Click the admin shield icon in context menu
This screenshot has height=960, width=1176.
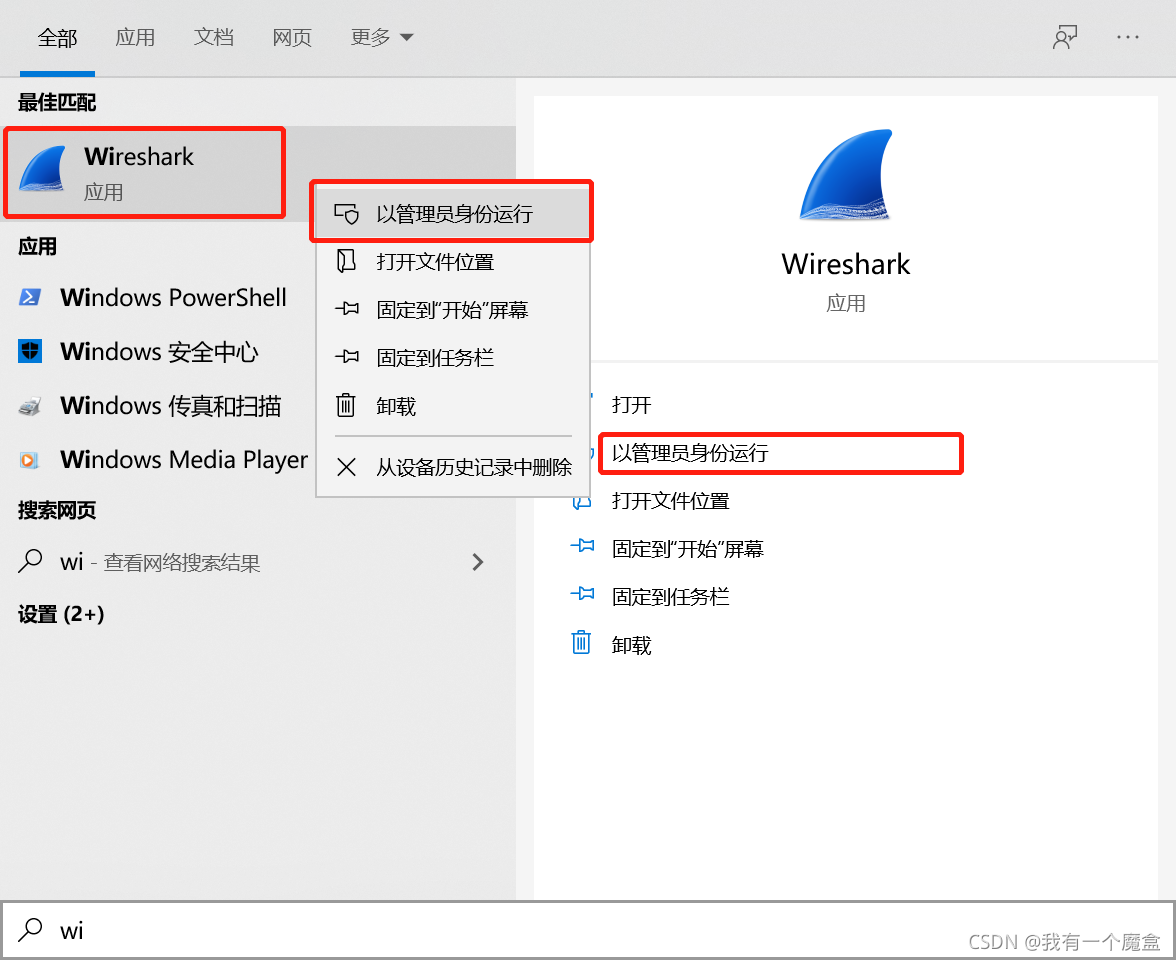pyautogui.click(x=346, y=214)
